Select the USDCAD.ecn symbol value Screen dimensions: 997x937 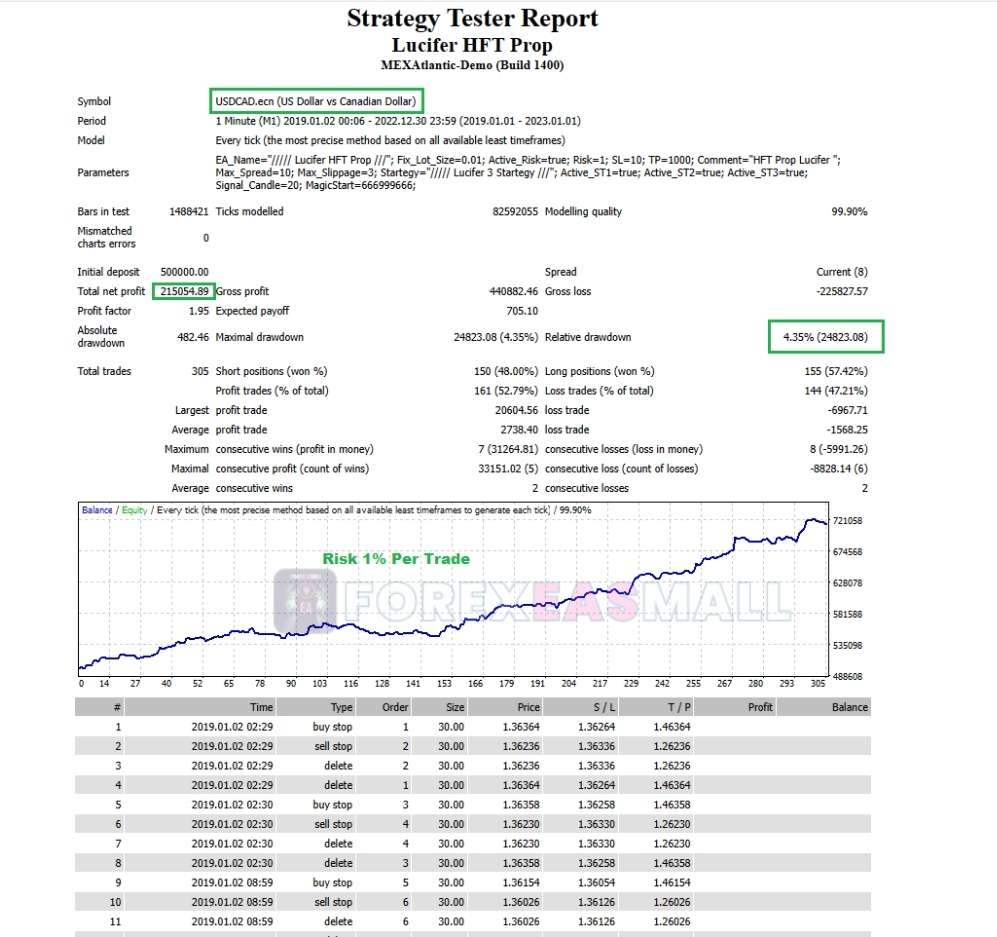point(315,101)
